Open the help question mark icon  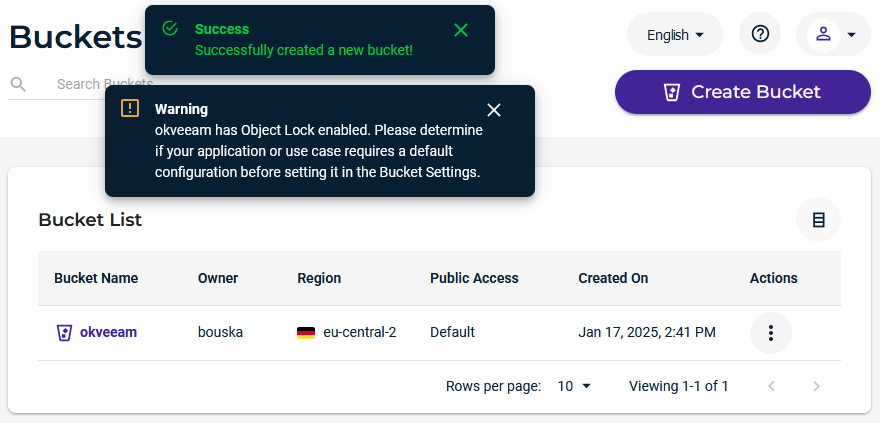pos(760,34)
